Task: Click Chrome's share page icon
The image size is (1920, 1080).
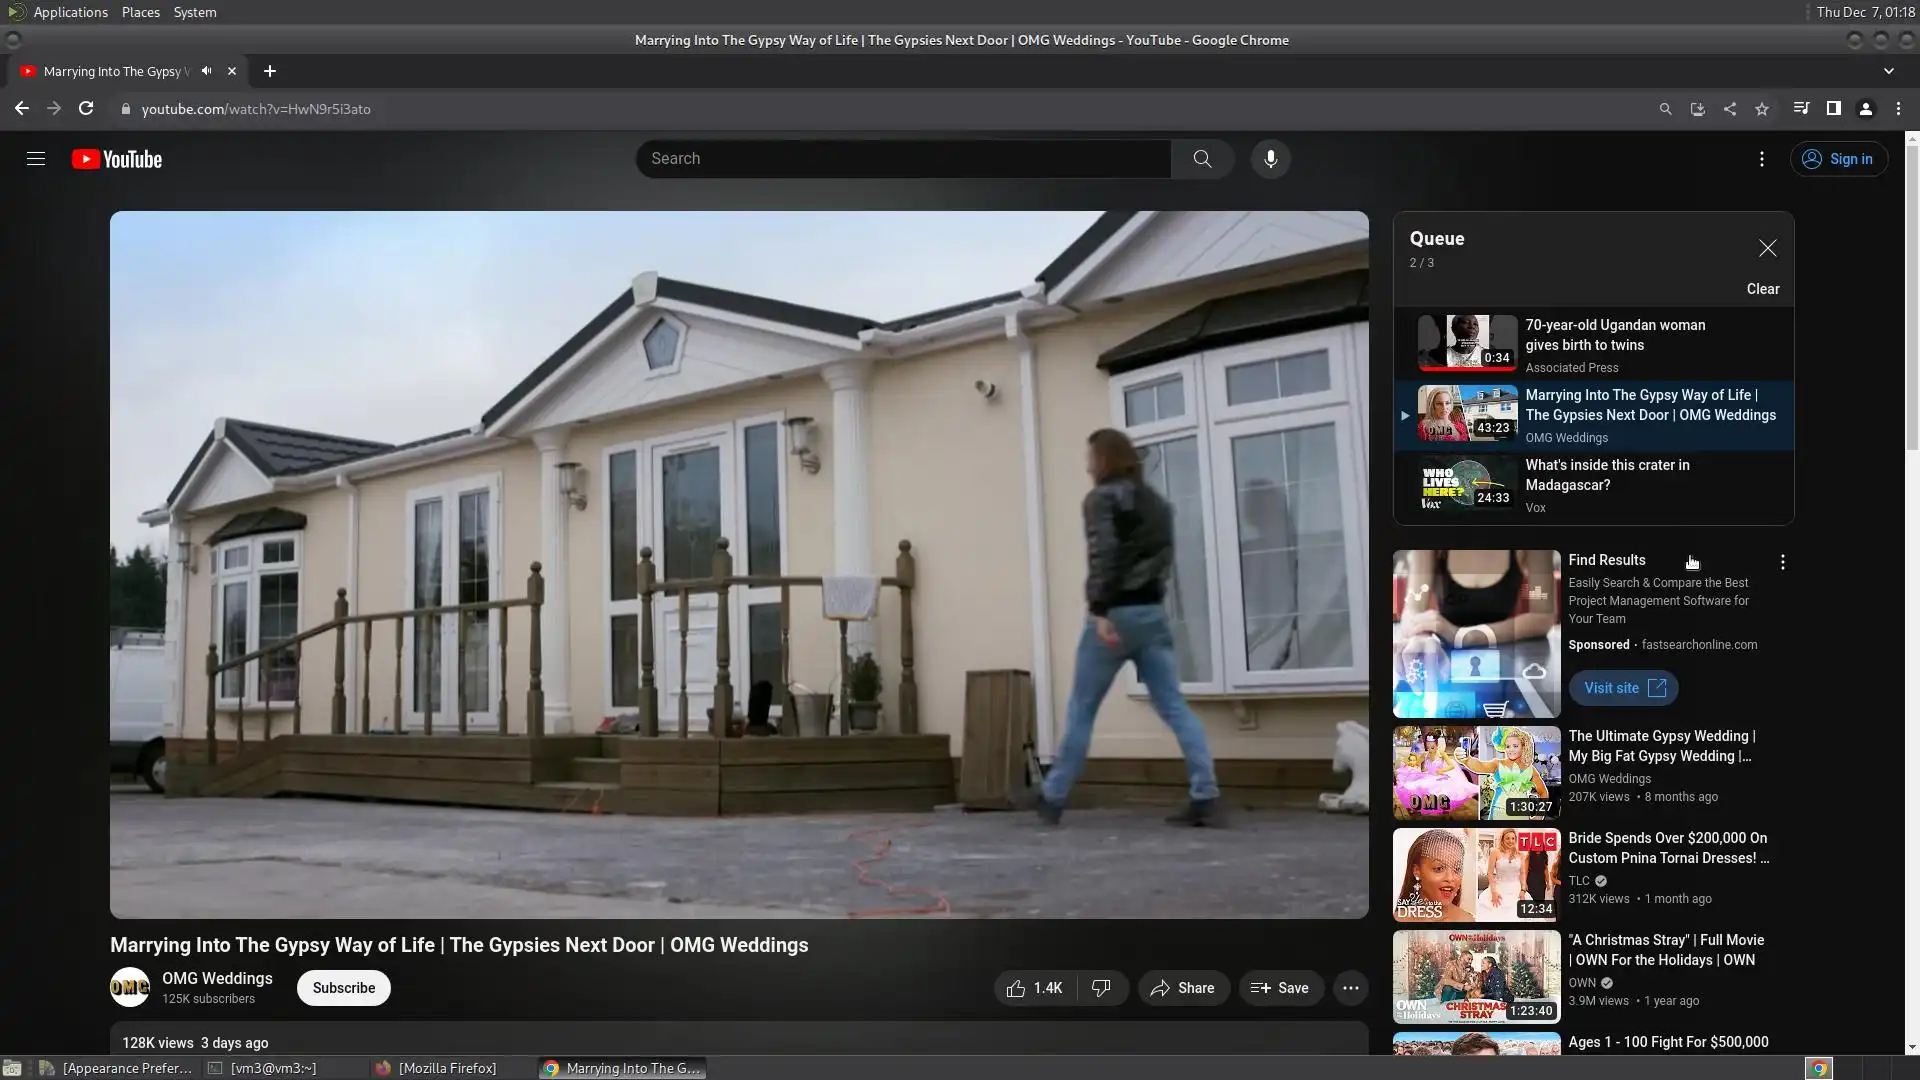Action: [1730, 109]
